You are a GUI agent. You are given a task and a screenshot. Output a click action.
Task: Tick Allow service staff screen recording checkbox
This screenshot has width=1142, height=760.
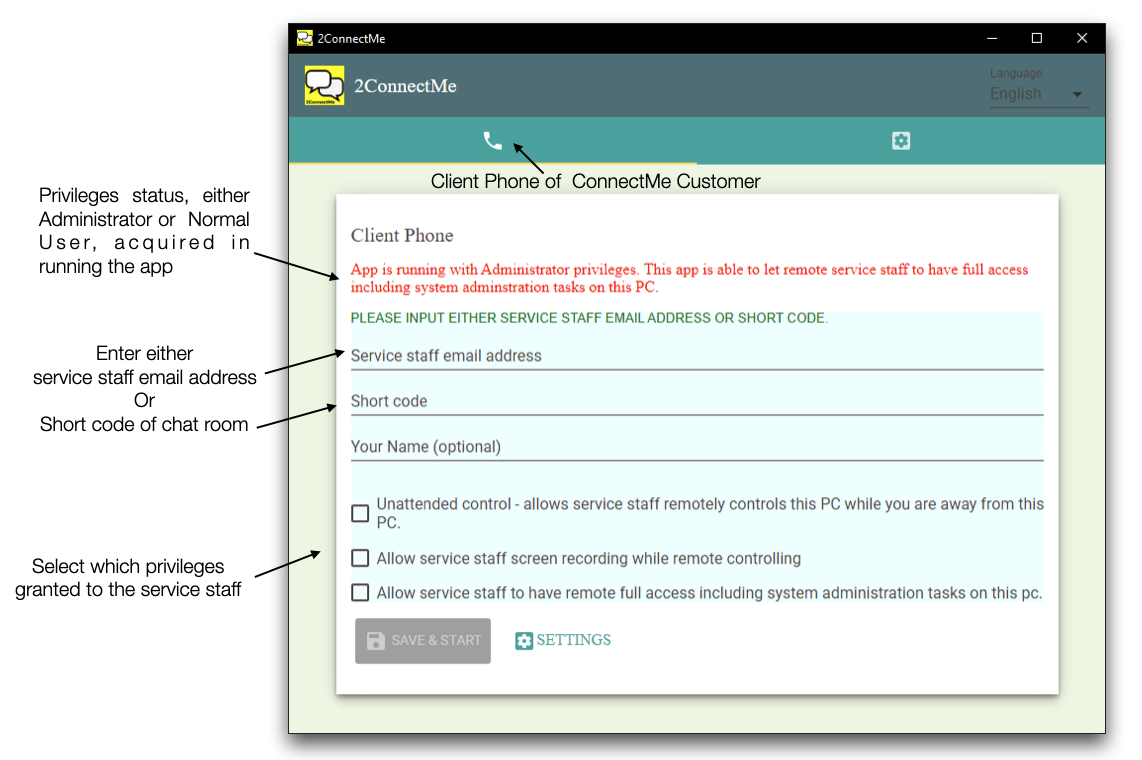point(361,558)
